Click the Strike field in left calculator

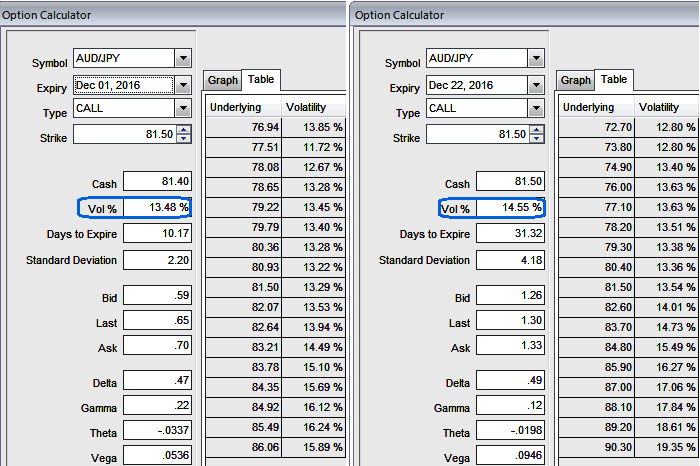tap(125, 134)
